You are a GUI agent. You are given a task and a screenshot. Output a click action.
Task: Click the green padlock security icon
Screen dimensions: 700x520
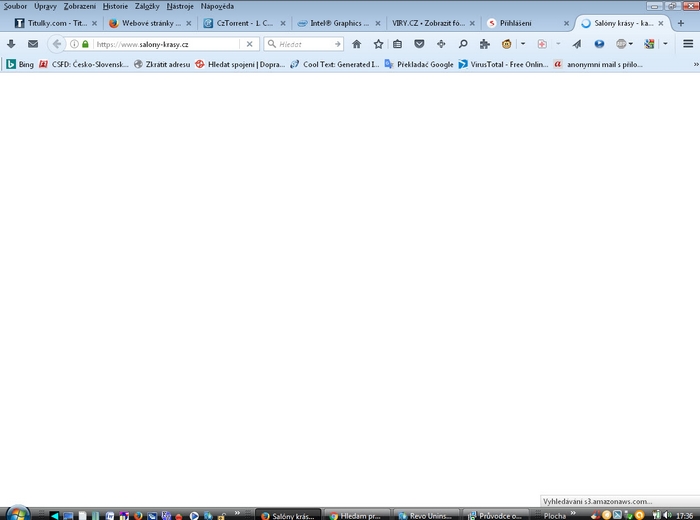86,44
